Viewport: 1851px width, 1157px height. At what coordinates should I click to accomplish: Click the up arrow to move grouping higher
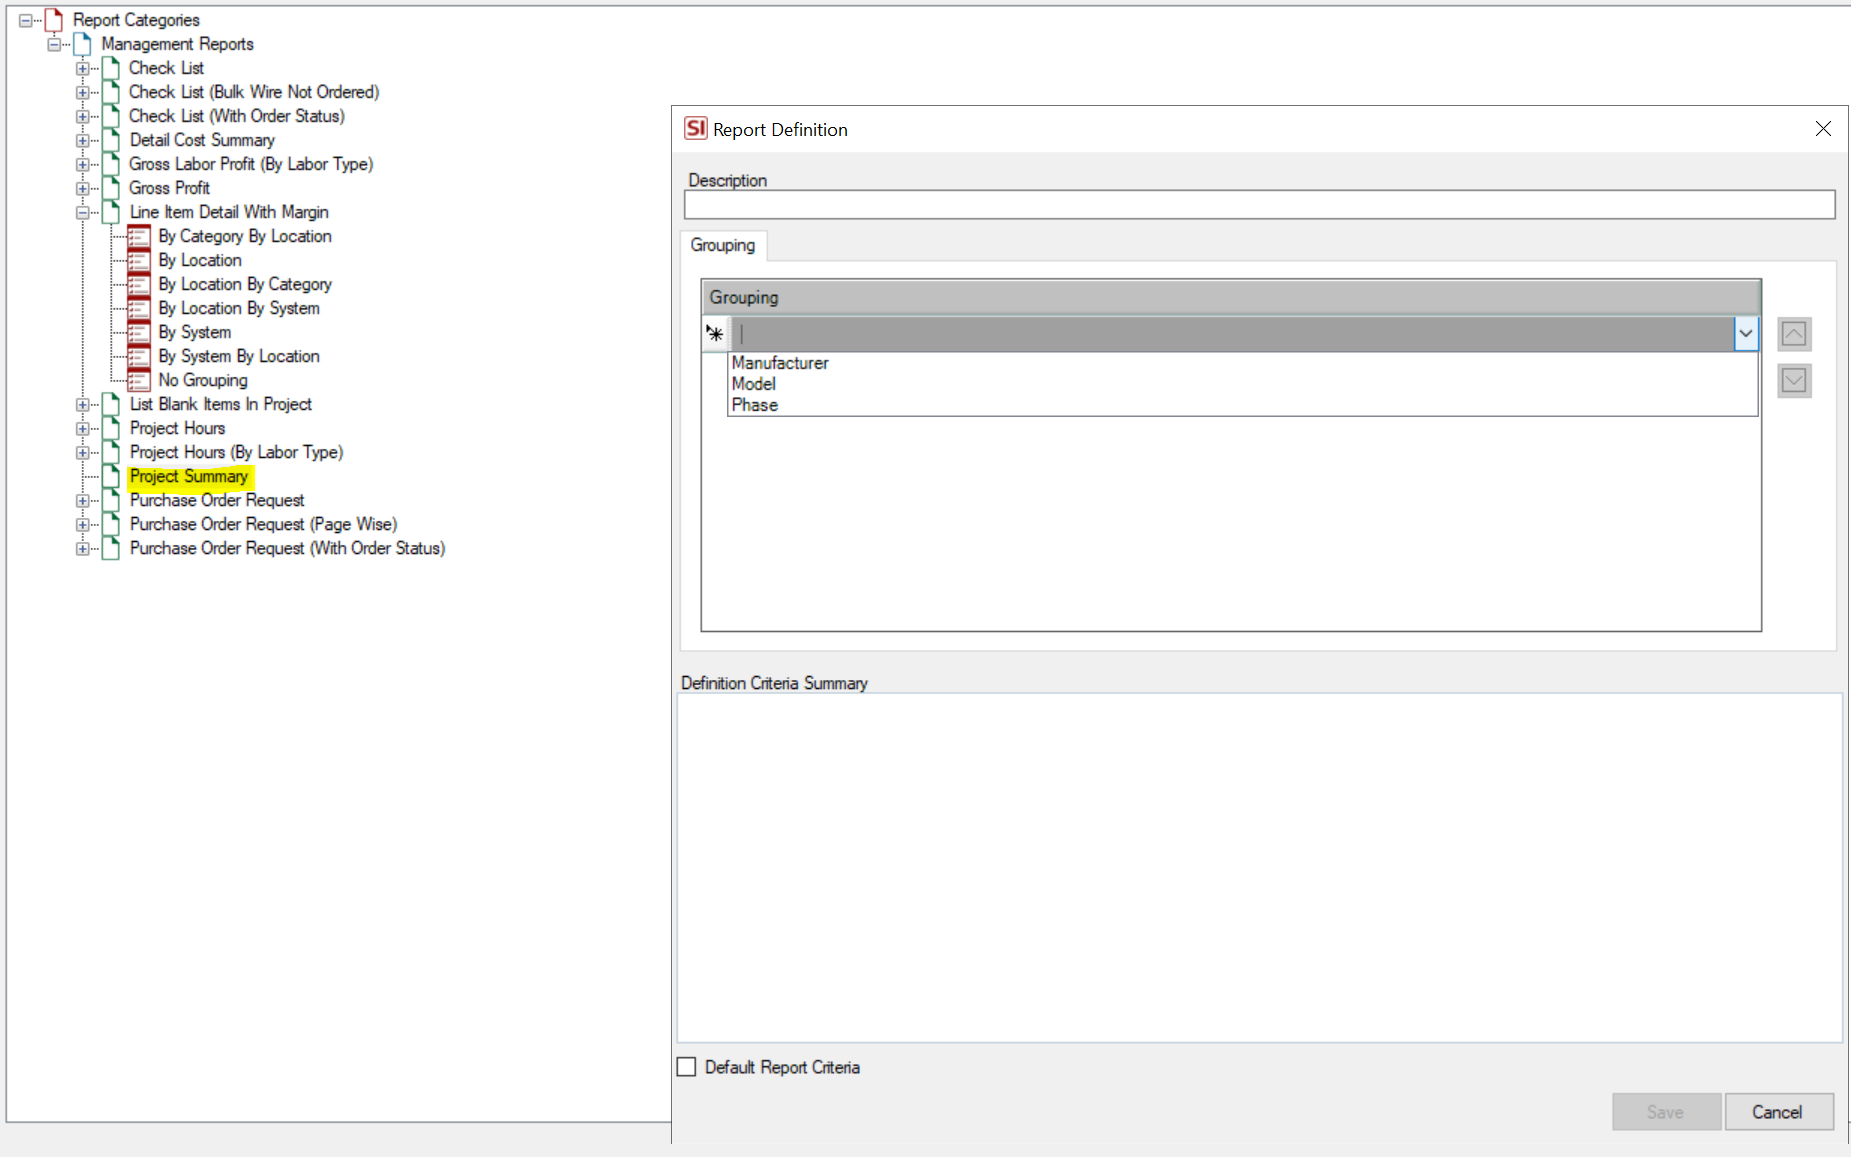pyautogui.click(x=1794, y=333)
